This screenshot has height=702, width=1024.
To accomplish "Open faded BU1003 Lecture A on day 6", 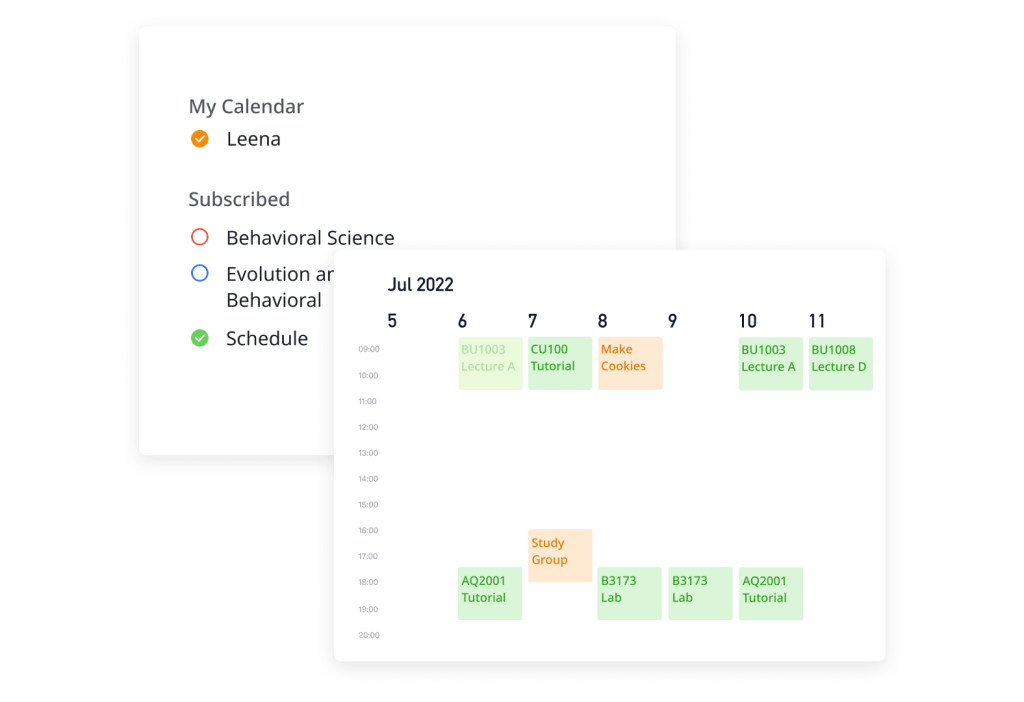I will pyautogui.click(x=490, y=363).
